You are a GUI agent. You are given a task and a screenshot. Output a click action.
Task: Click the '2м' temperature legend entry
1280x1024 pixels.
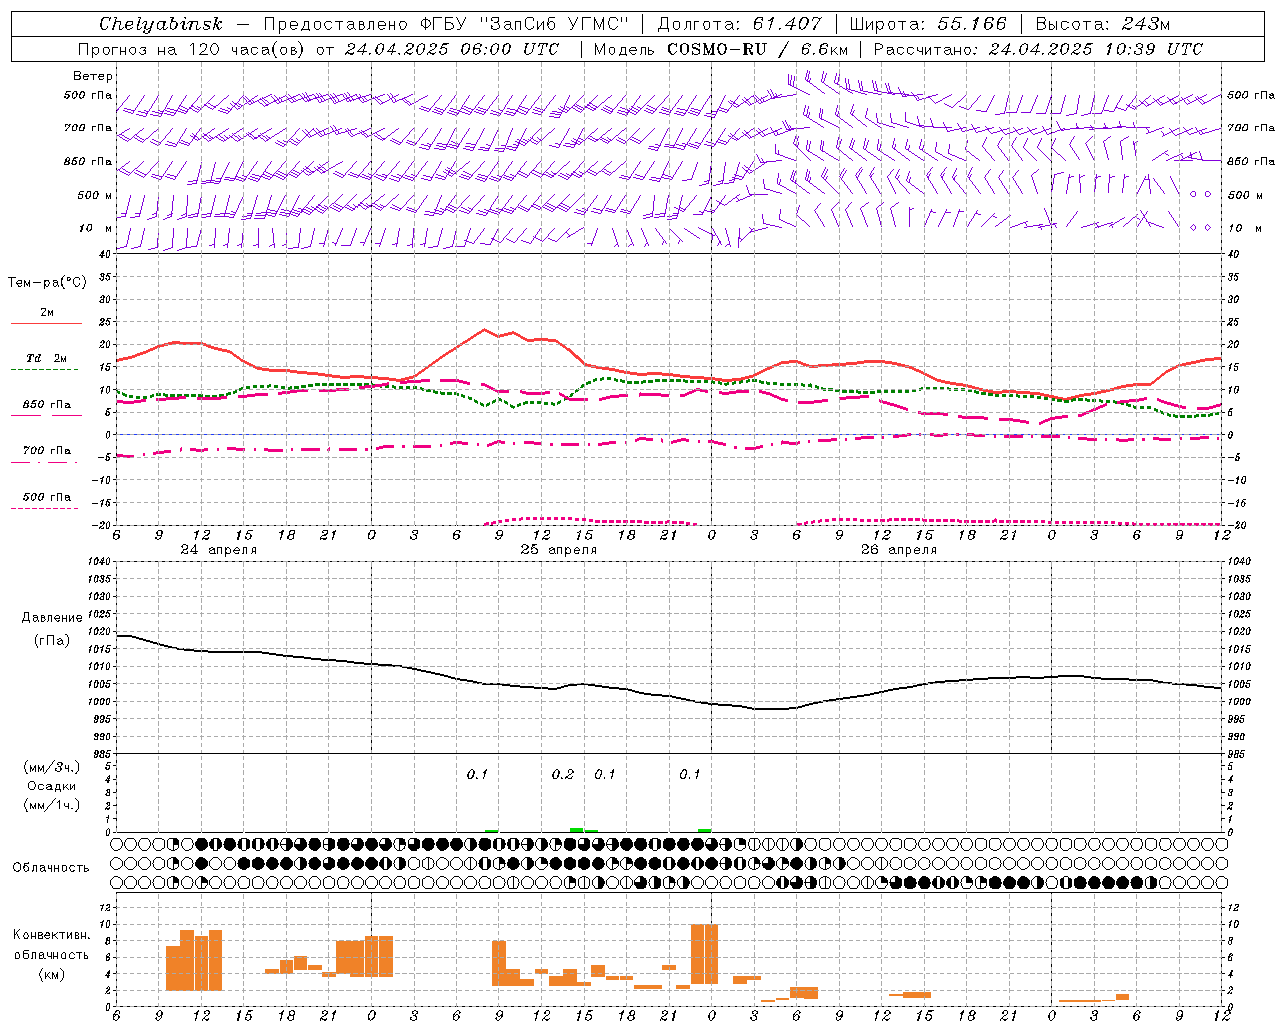pos(46,312)
